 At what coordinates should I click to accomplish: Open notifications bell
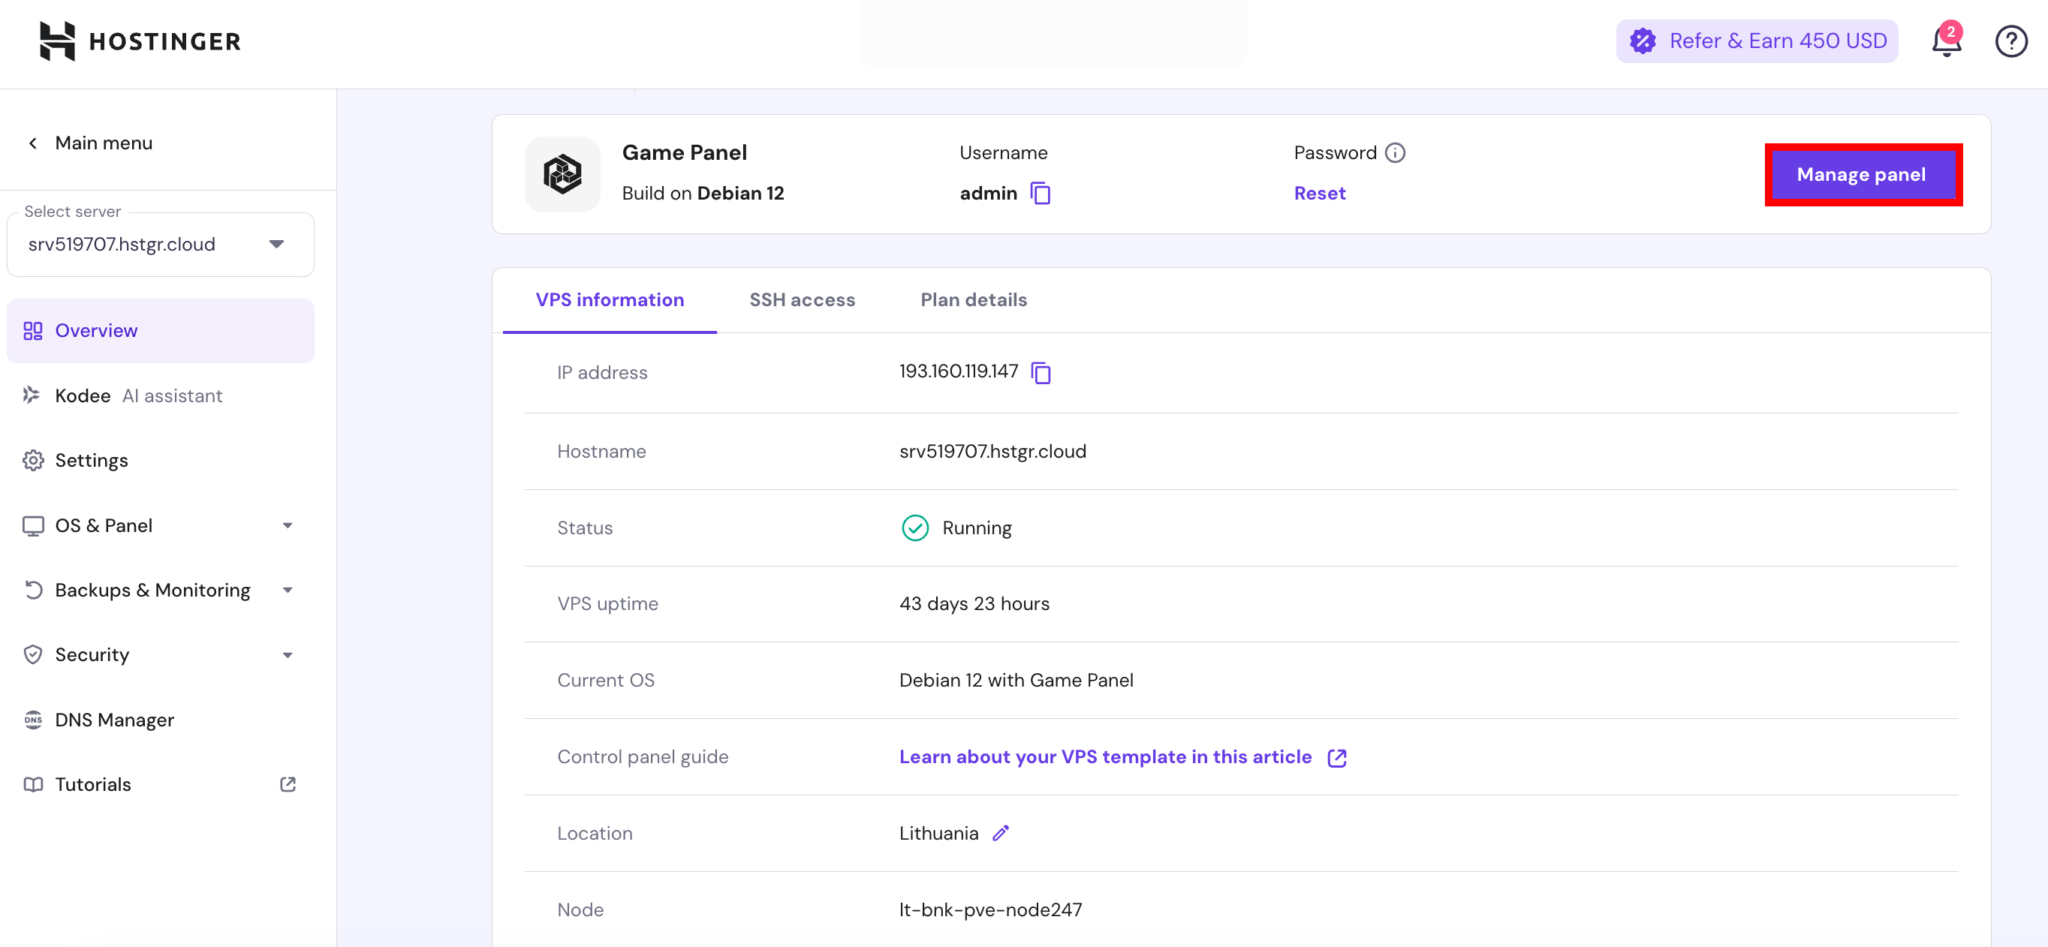click(x=1946, y=41)
